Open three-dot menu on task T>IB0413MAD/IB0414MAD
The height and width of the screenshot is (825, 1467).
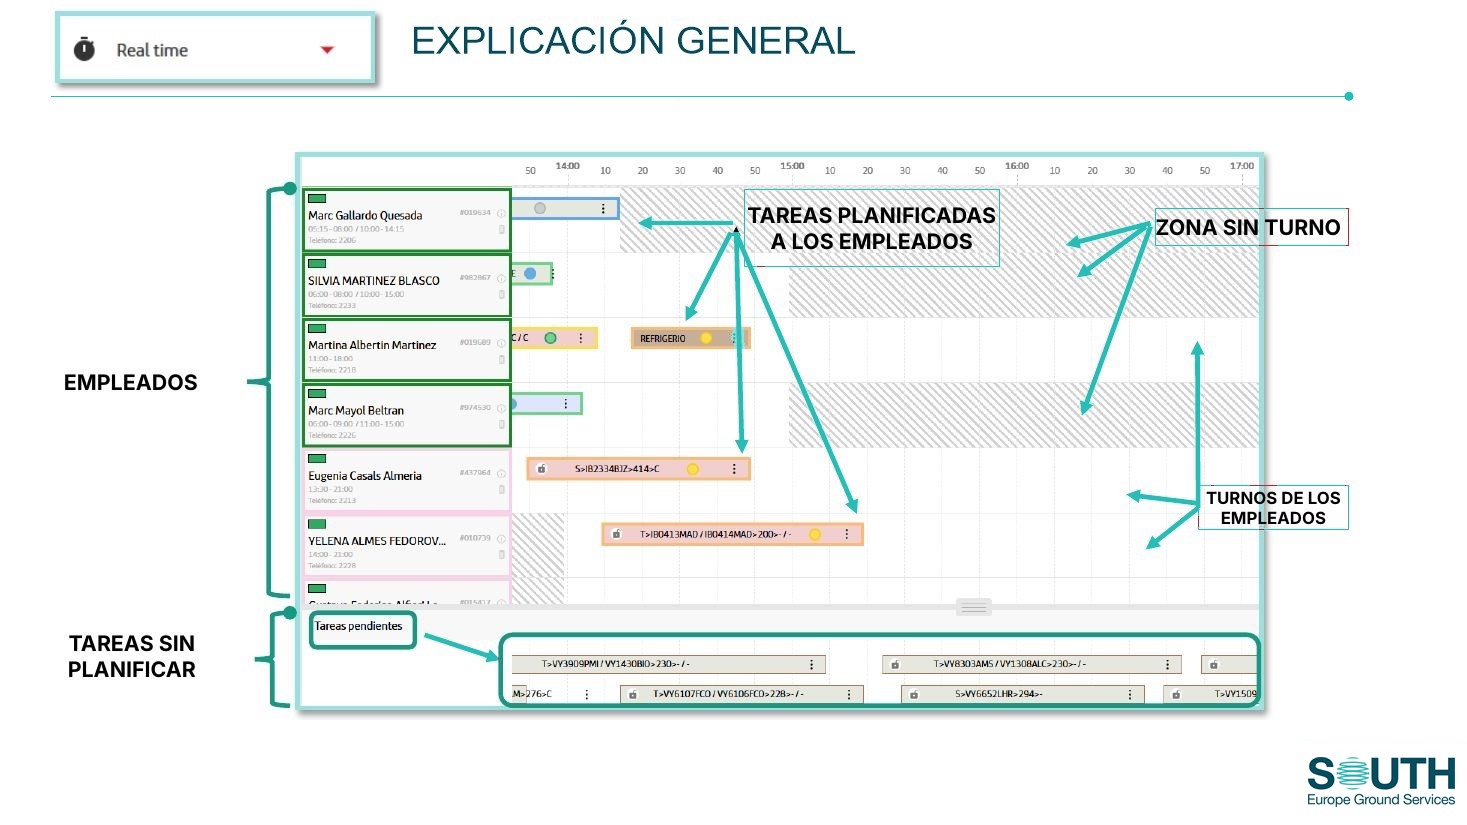point(847,534)
